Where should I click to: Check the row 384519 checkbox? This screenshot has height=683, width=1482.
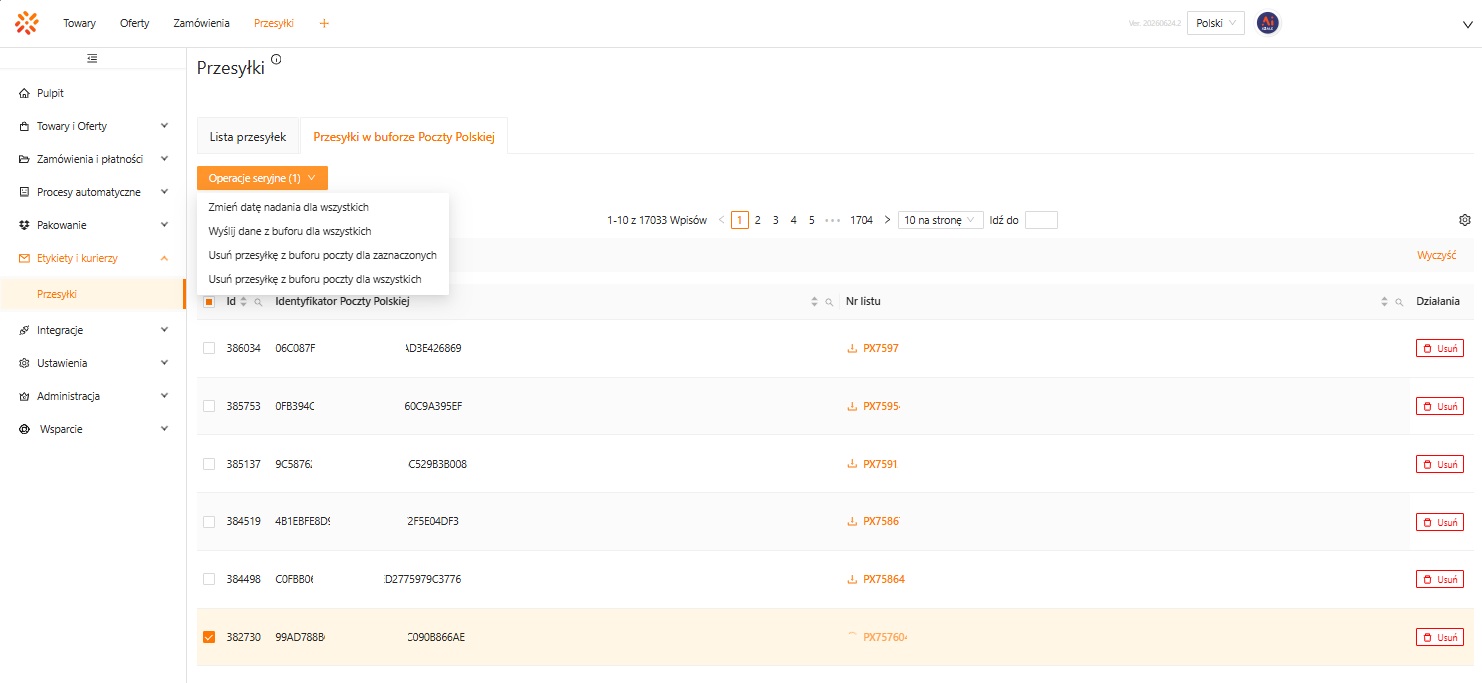pos(209,521)
